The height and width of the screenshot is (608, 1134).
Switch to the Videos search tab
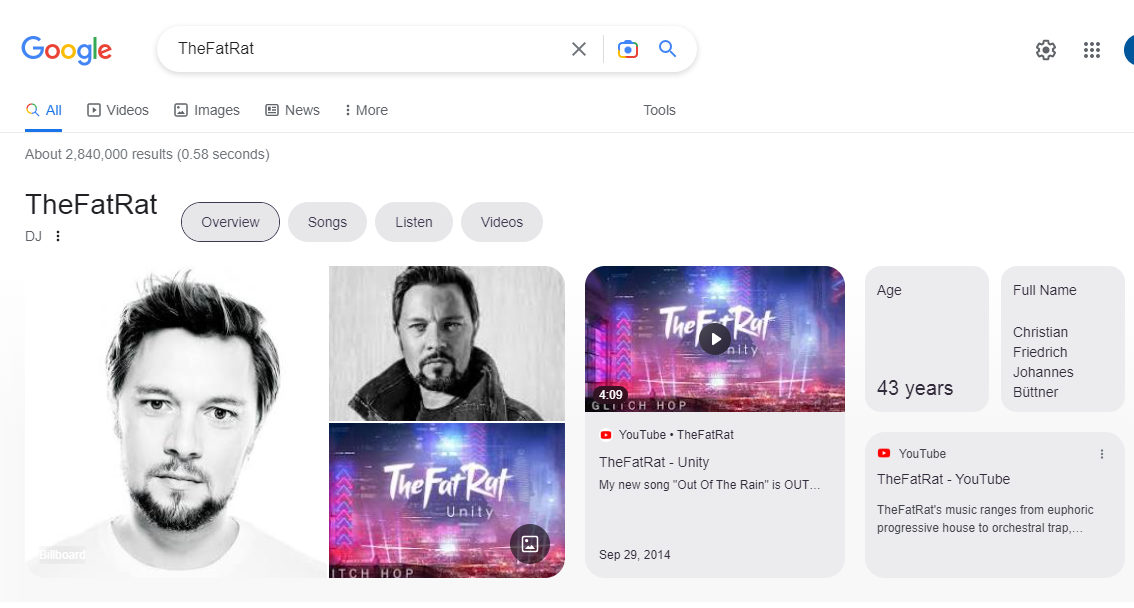pos(118,110)
